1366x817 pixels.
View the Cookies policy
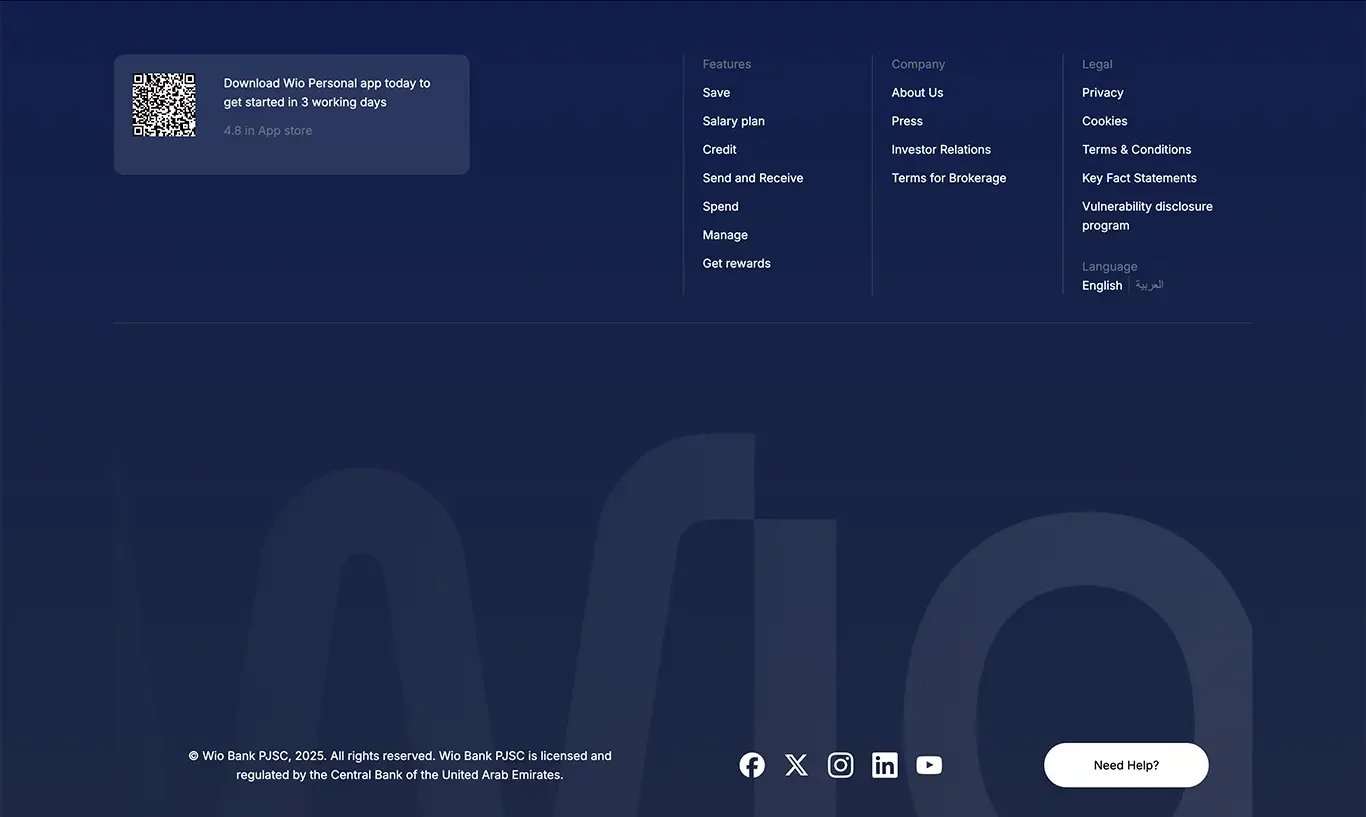point(1104,121)
